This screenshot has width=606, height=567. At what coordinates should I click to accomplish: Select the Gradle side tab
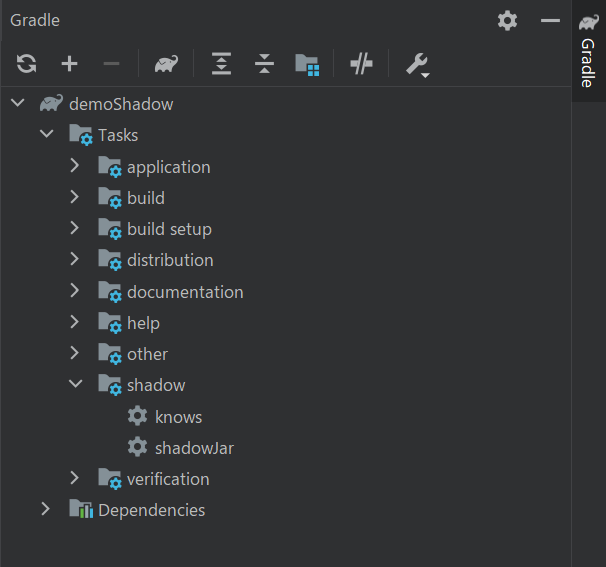[589, 51]
